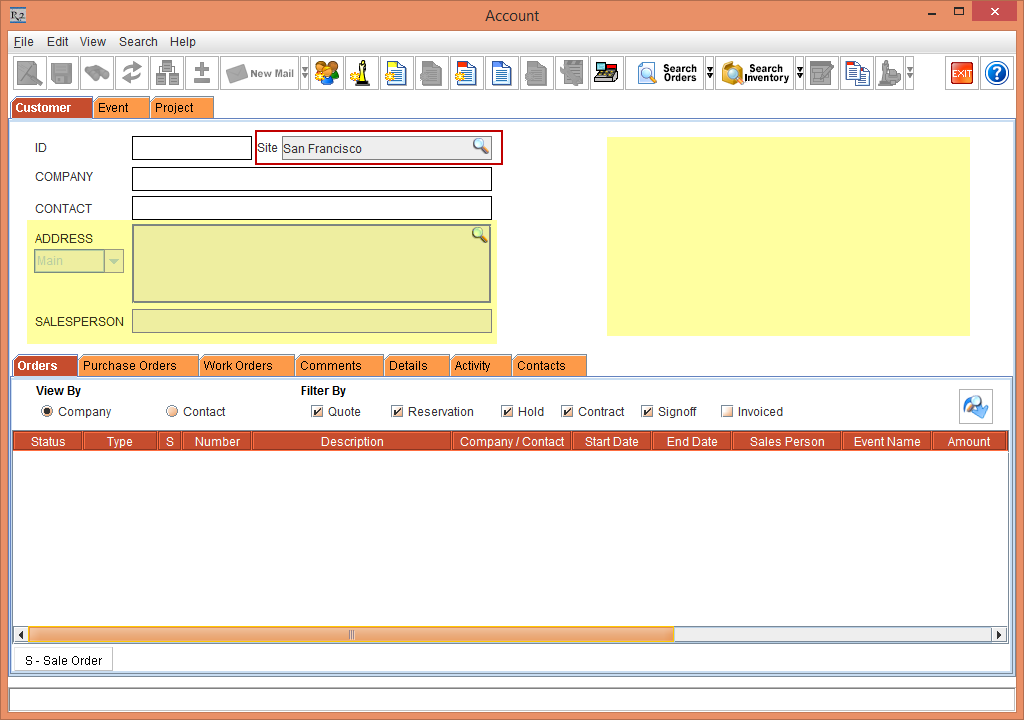This screenshot has height=720, width=1024.
Task: Open the Help icon in the toolbar
Action: pyautogui.click(x=996, y=73)
